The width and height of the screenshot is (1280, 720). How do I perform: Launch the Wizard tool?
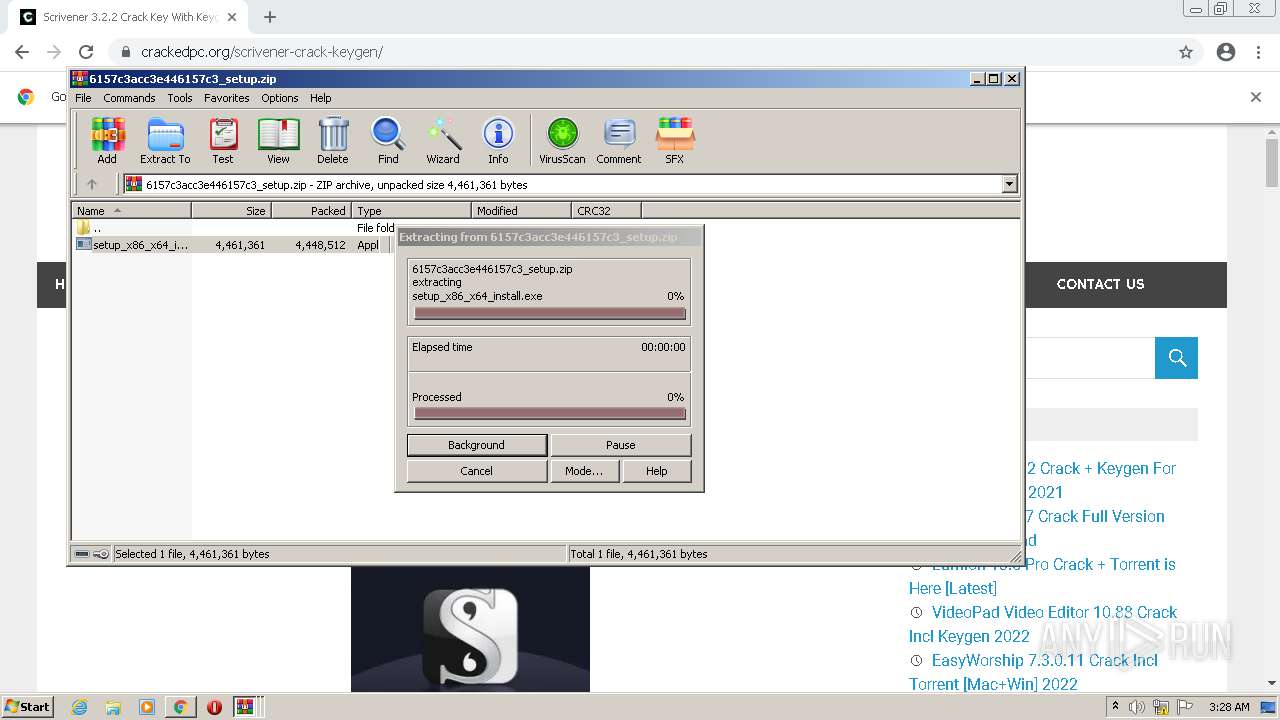[x=443, y=140]
